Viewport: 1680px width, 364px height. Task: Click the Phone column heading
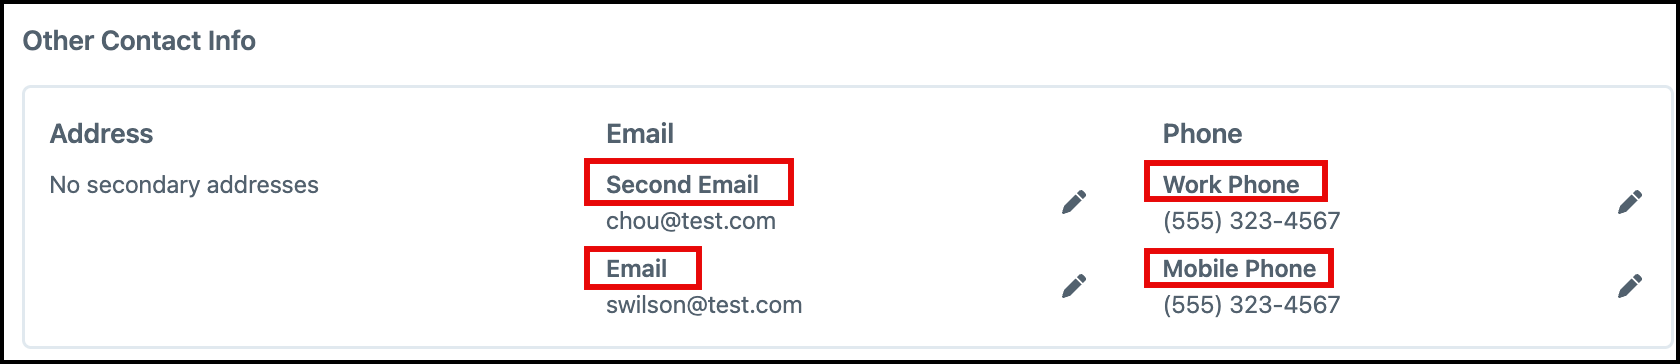1202,134
